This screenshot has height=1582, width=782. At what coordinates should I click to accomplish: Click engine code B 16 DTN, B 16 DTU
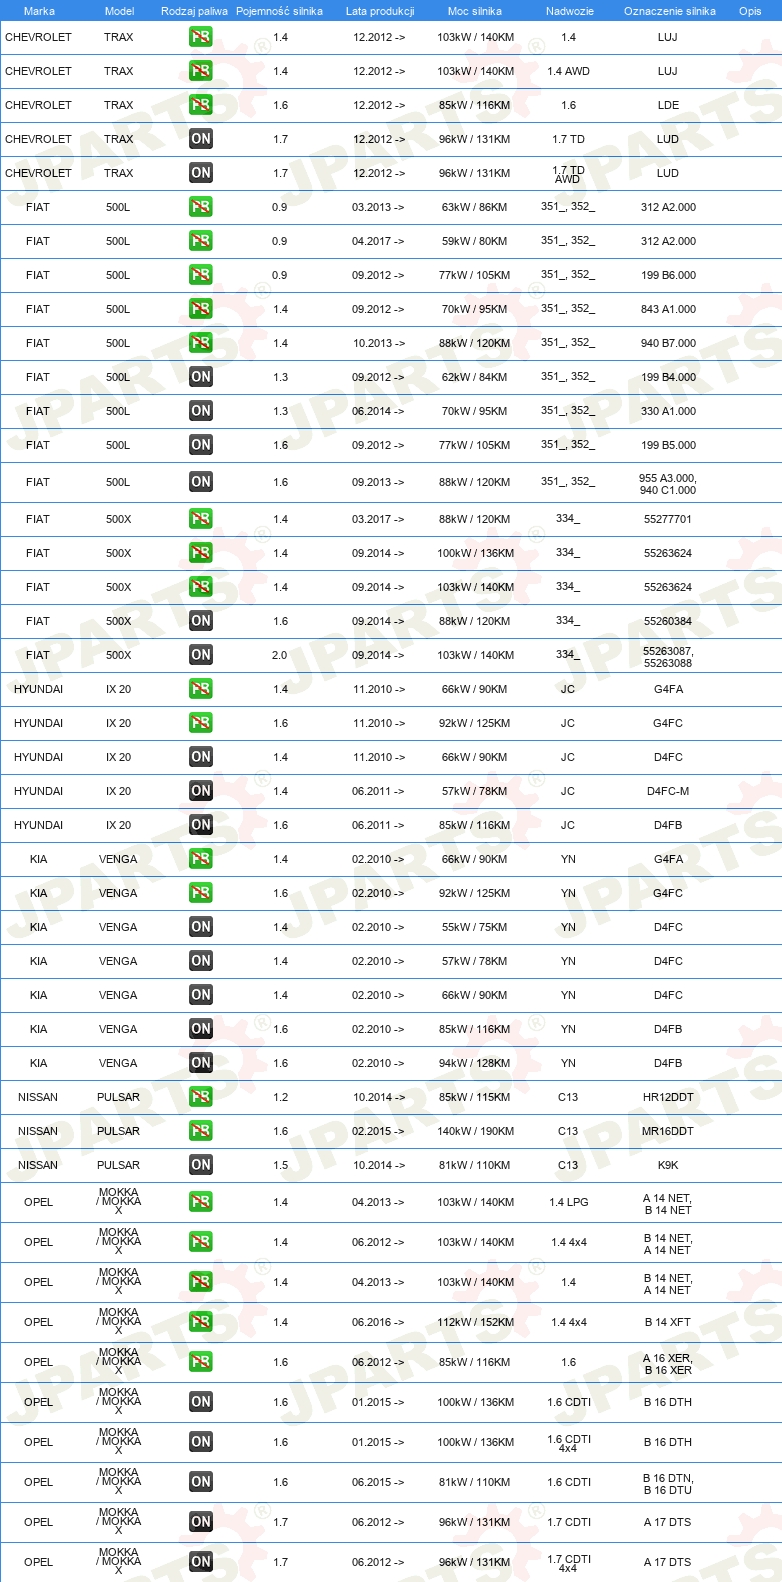click(x=668, y=1484)
